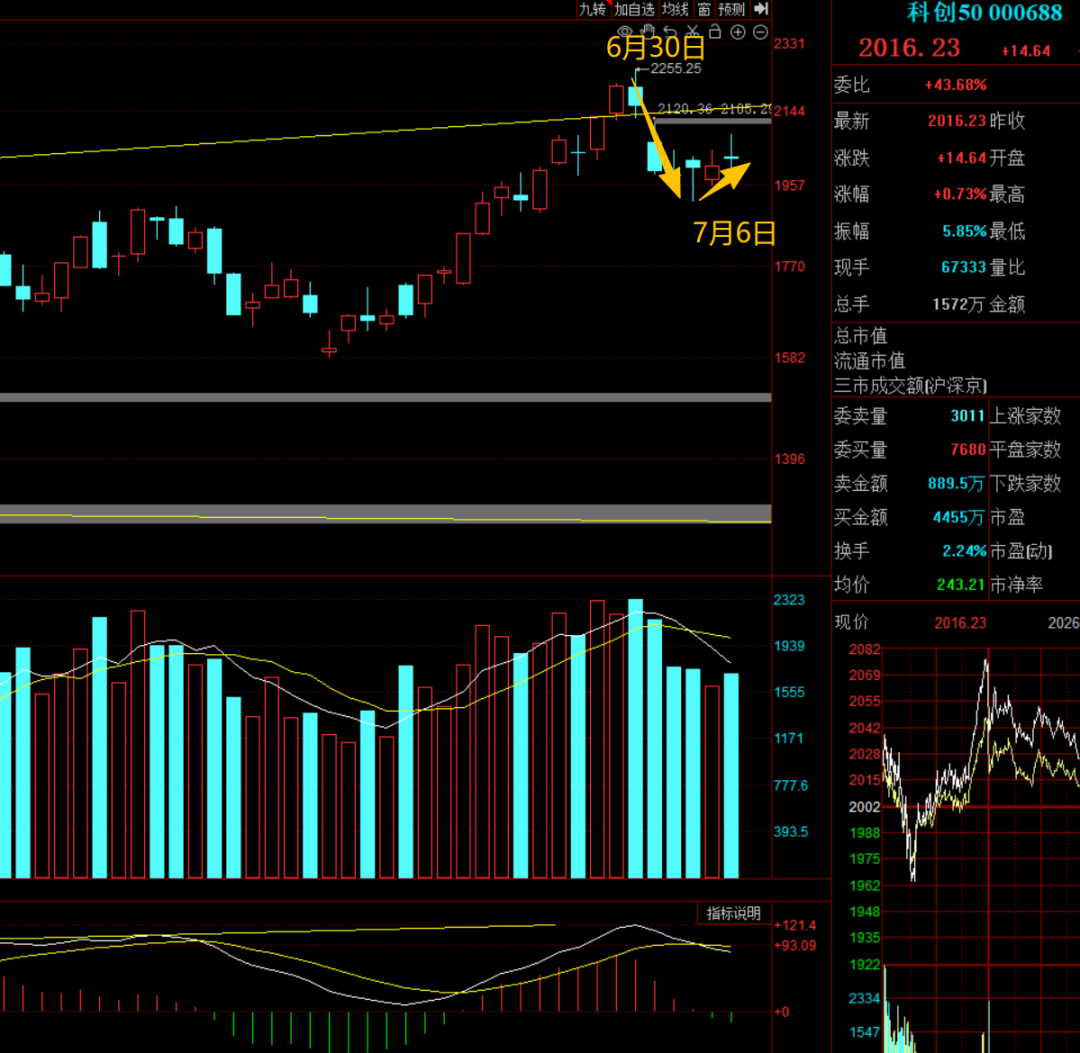Viewport: 1080px width, 1053px height.
Task: Select the hand pan tool
Action: (x=647, y=31)
